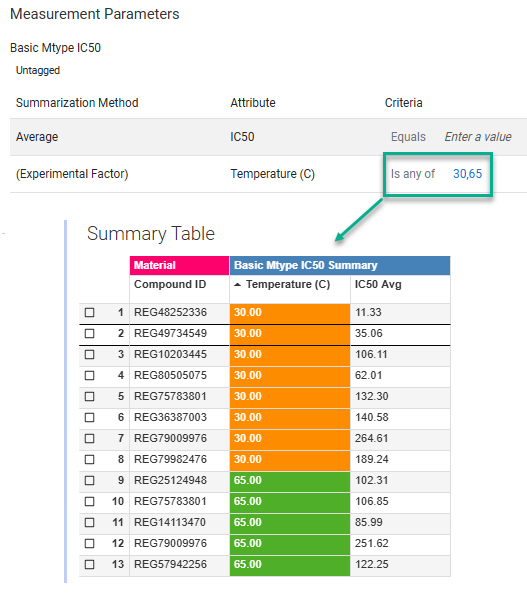Screen dimensions: 527x597
Task: Click the Untagged label
Action: pos(38,70)
